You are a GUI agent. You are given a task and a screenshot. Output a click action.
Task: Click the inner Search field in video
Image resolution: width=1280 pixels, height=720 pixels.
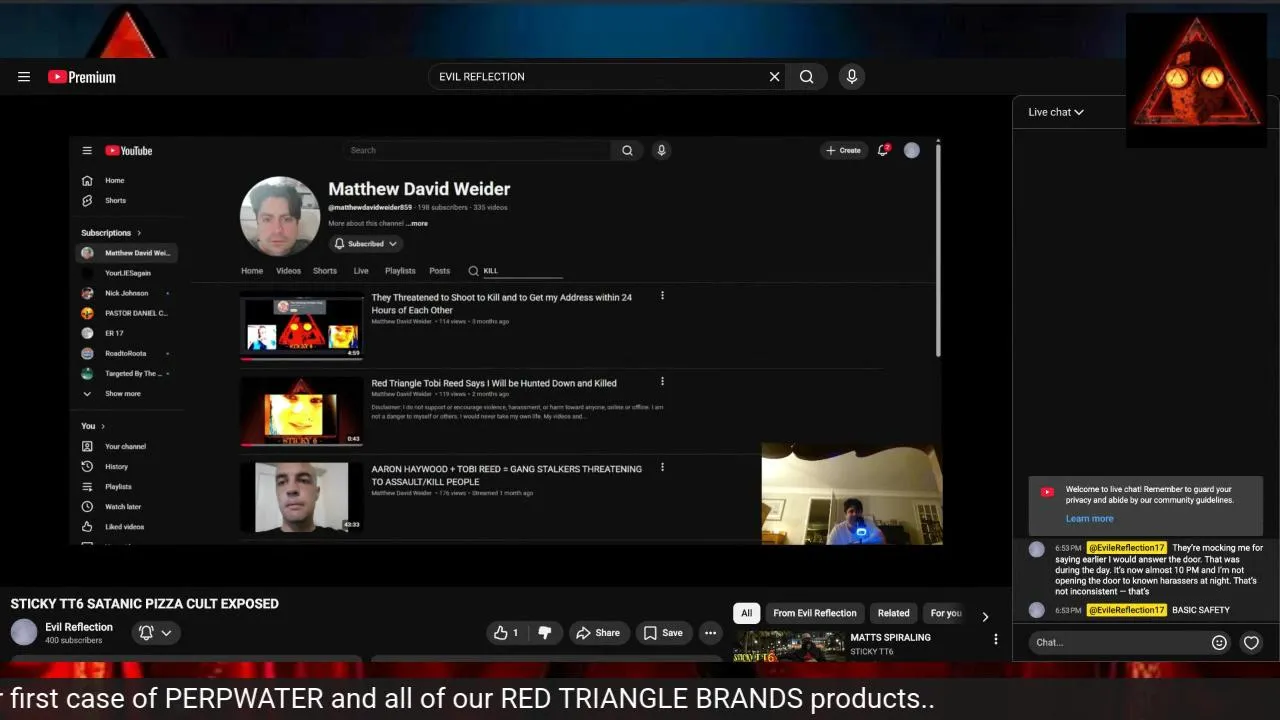[475, 150]
